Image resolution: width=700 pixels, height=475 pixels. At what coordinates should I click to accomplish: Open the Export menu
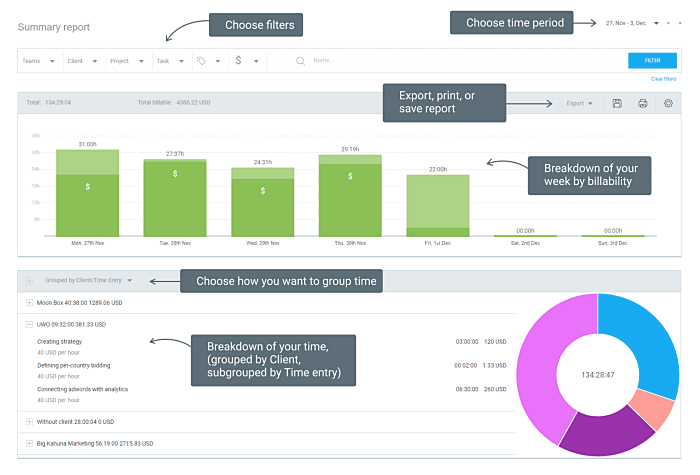pos(579,104)
